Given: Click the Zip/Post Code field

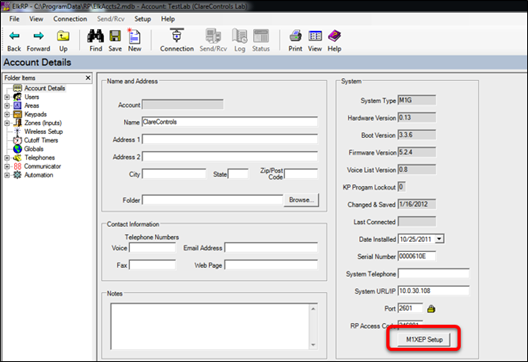Looking at the screenshot, I should coord(301,174).
